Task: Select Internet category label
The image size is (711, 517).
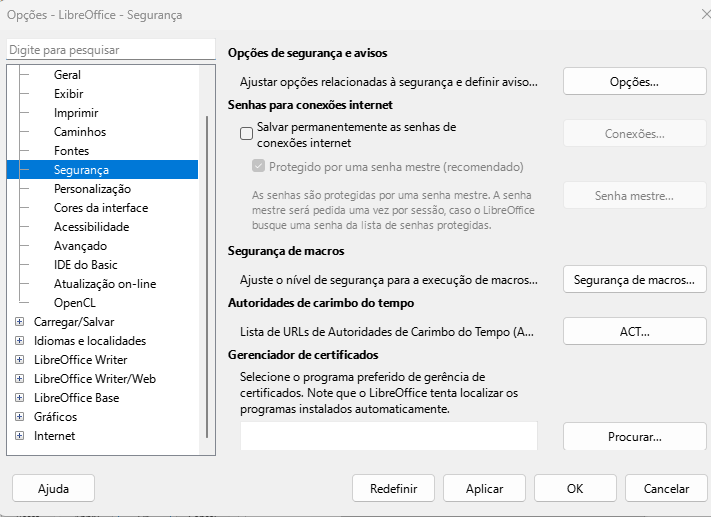Action: click(x=54, y=436)
